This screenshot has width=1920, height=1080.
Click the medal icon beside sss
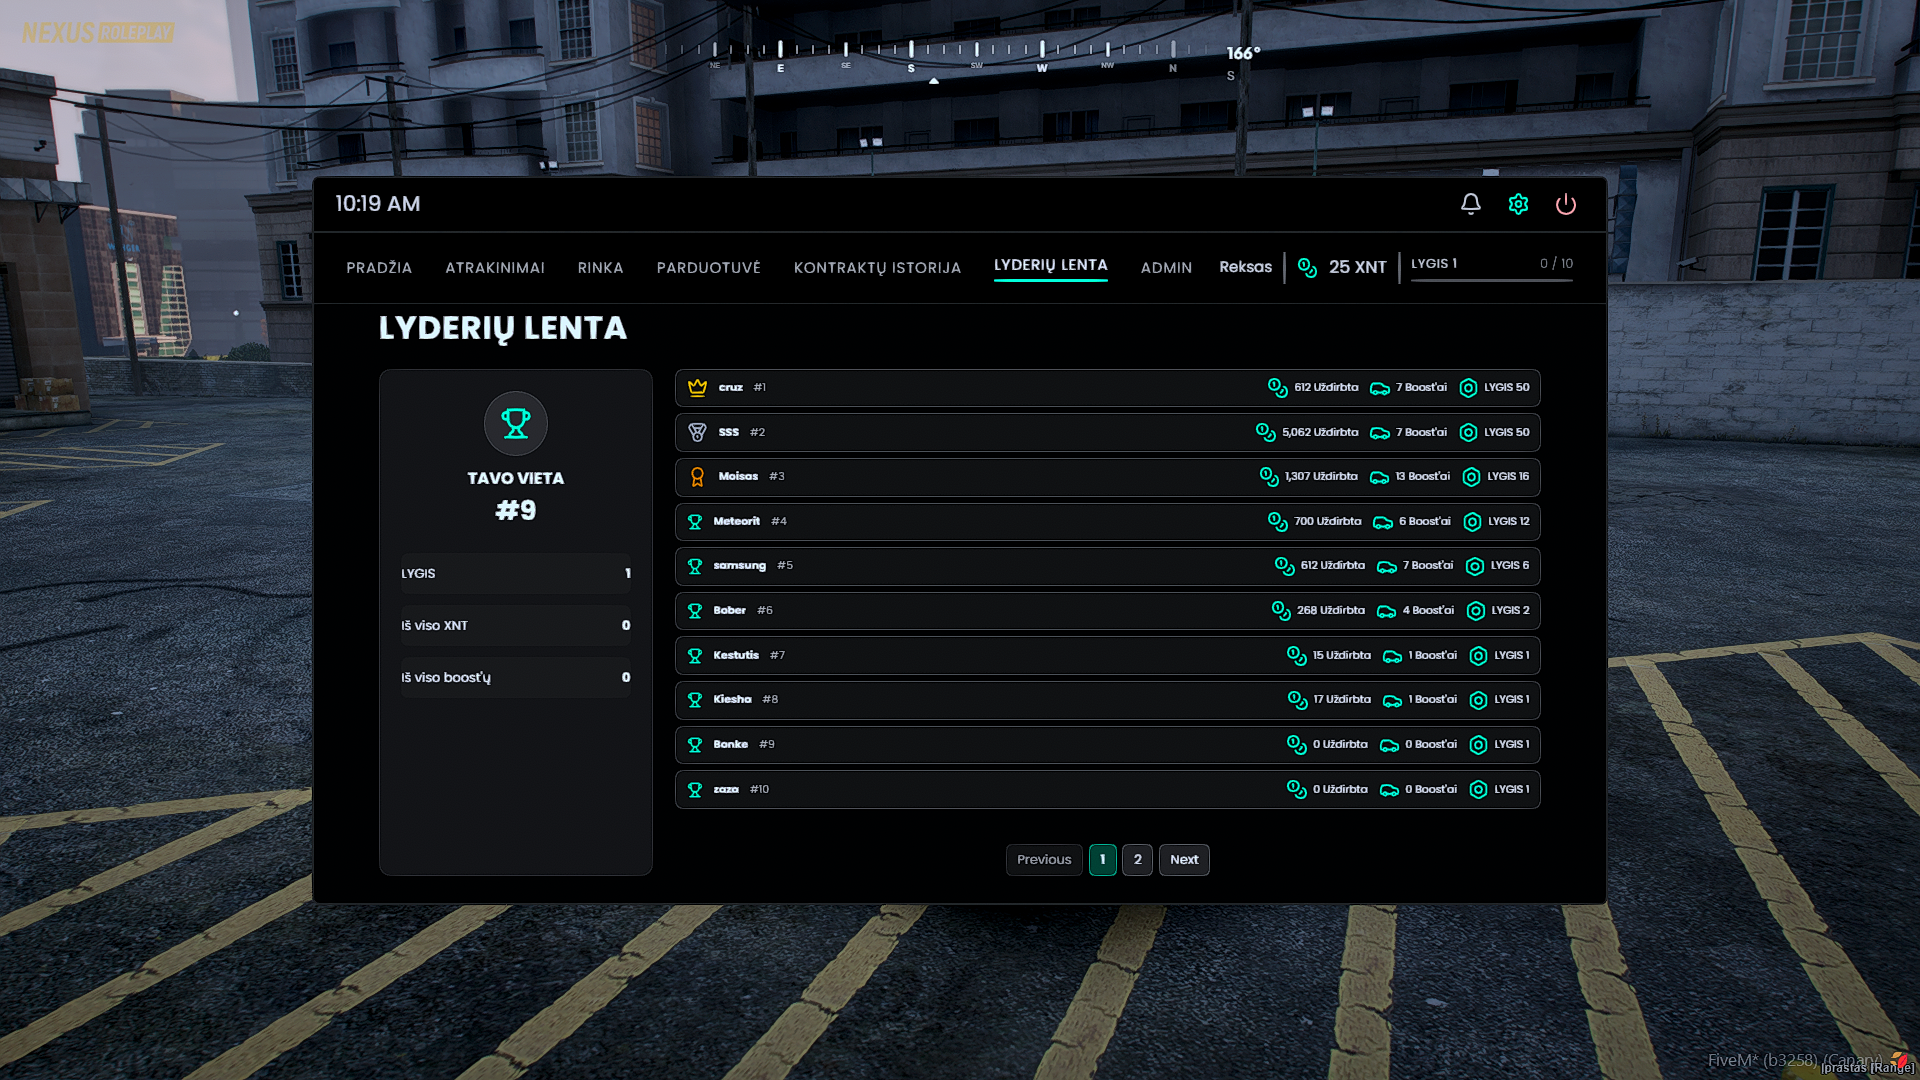click(x=697, y=432)
